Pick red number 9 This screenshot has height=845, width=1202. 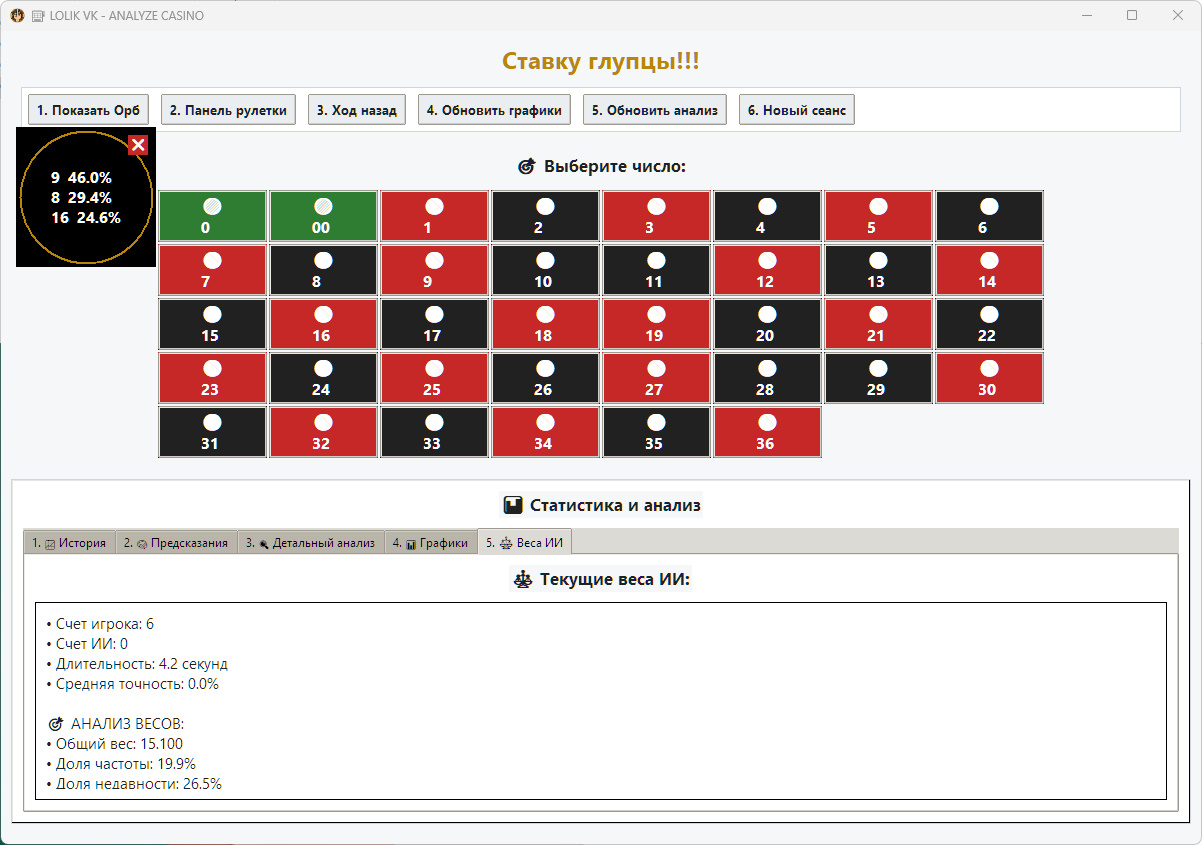[x=434, y=270]
